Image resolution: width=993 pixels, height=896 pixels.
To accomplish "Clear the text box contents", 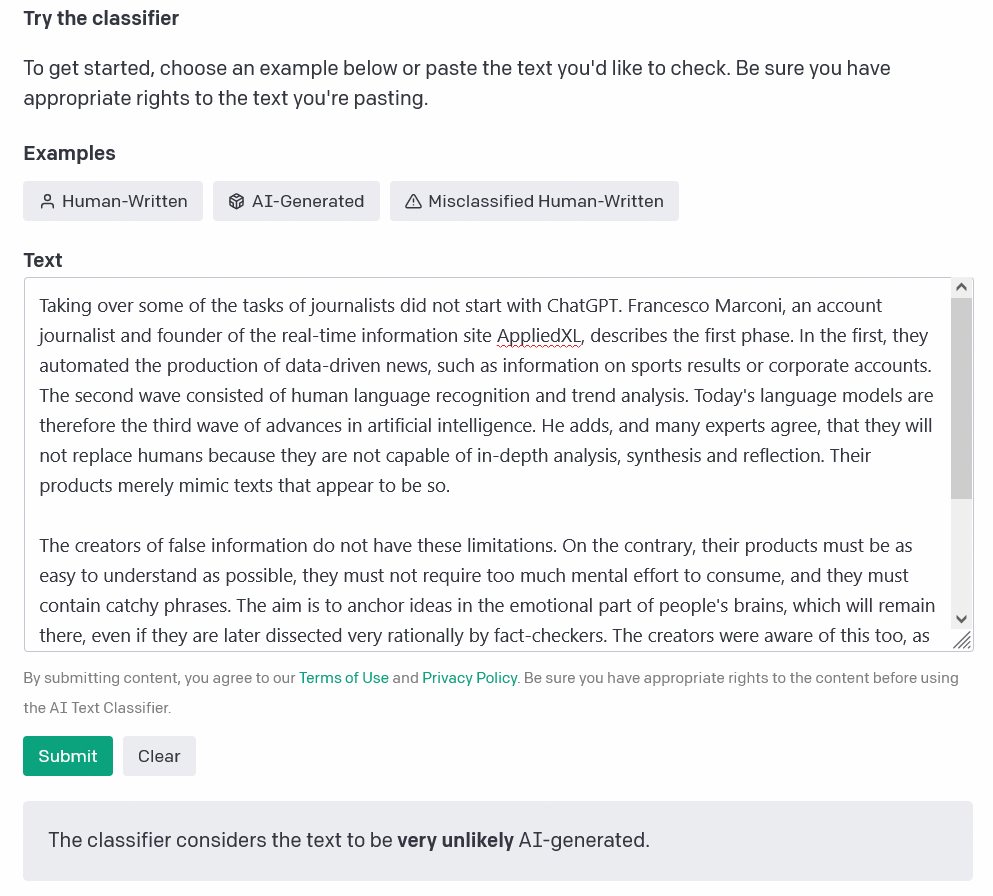I will coord(159,755).
